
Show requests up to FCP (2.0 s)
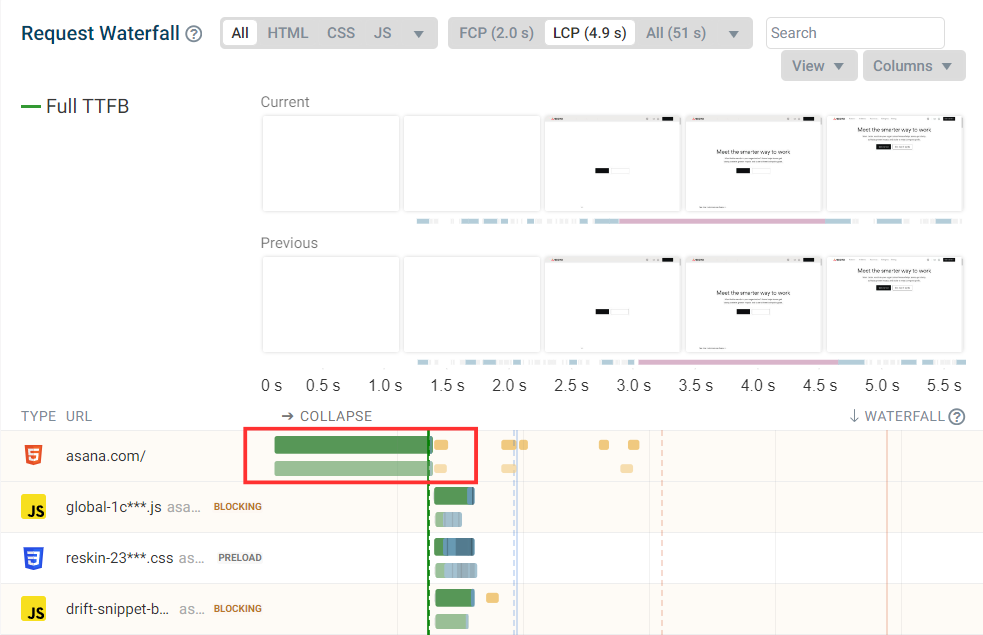pyautogui.click(x=497, y=33)
